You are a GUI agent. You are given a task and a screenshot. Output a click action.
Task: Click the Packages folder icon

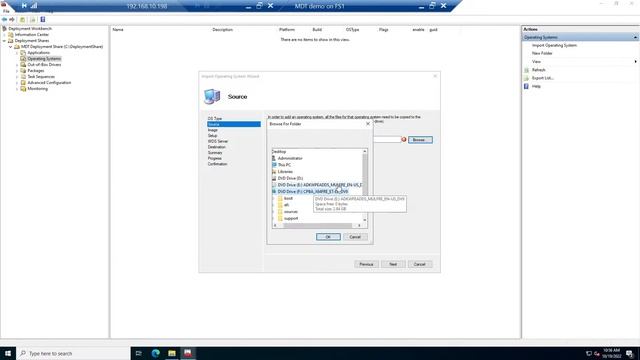point(23,71)
